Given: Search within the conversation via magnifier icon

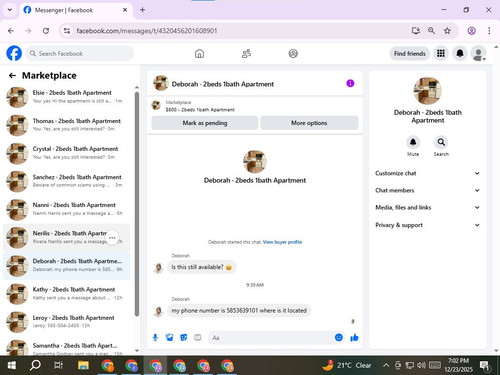Looking at the screenshot, I should [441, 142].
